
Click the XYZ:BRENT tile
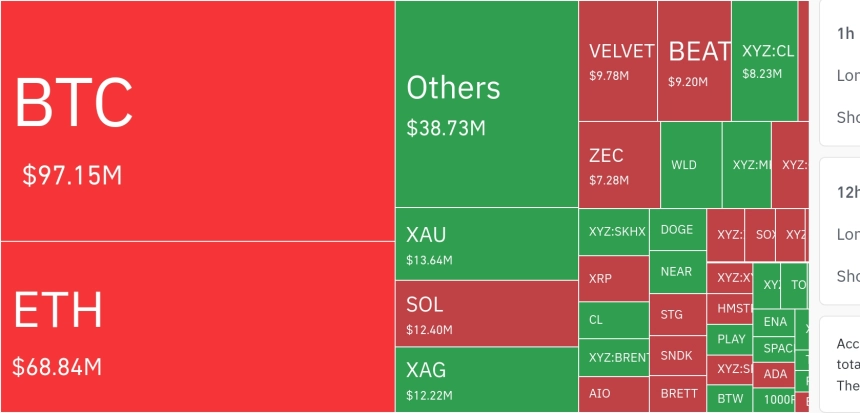point(614,358)
